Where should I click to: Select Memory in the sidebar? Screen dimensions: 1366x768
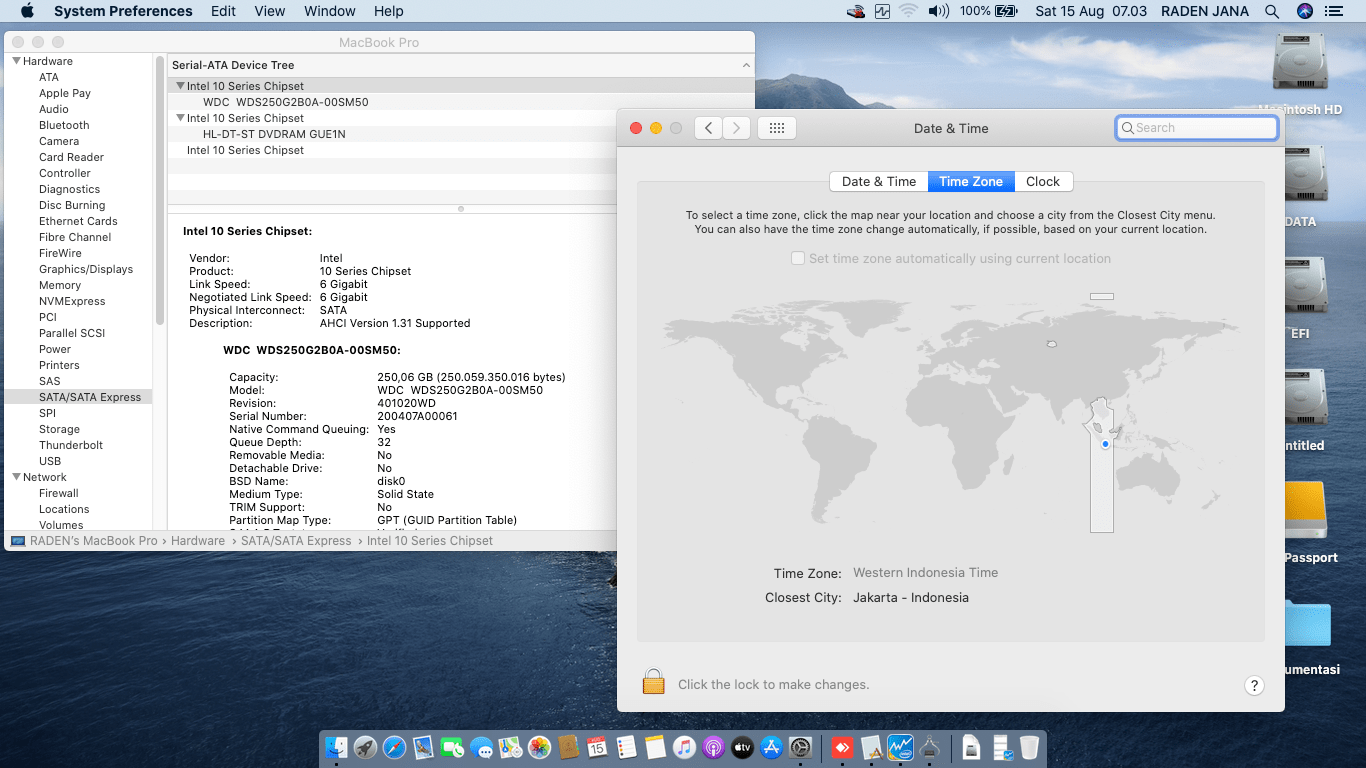[60, 285]
